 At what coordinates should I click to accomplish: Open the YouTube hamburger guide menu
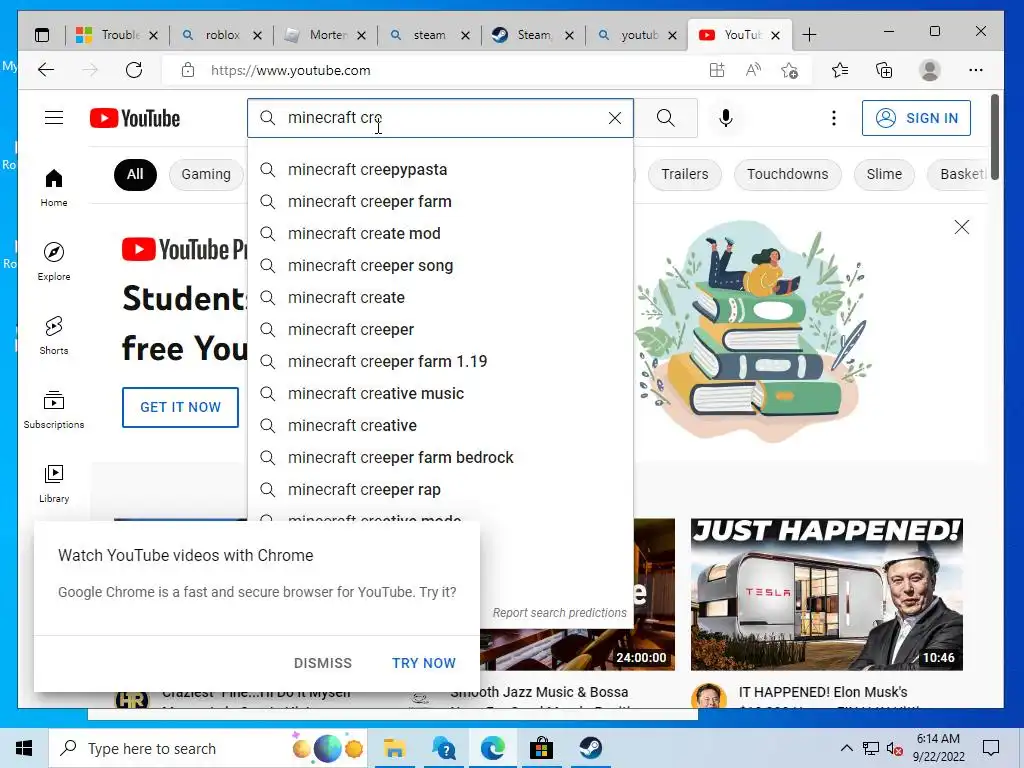(54, 118)
